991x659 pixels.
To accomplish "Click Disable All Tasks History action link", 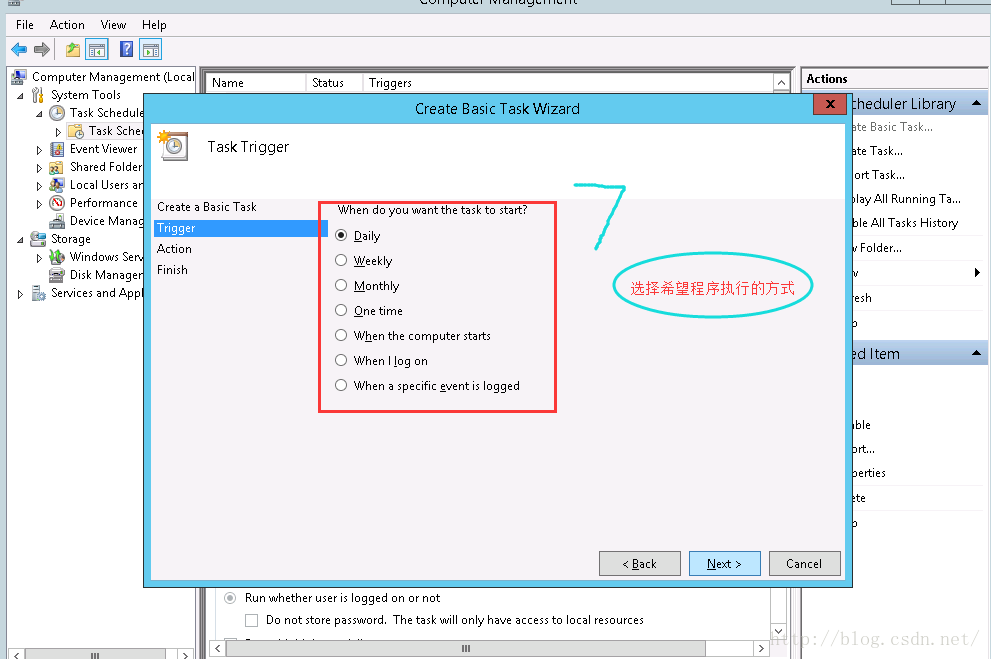I will [x=905, y=223].
